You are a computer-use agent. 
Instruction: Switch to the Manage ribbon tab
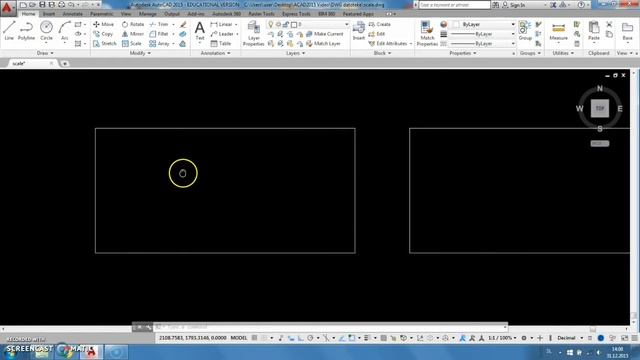click(x=148, y=14)
